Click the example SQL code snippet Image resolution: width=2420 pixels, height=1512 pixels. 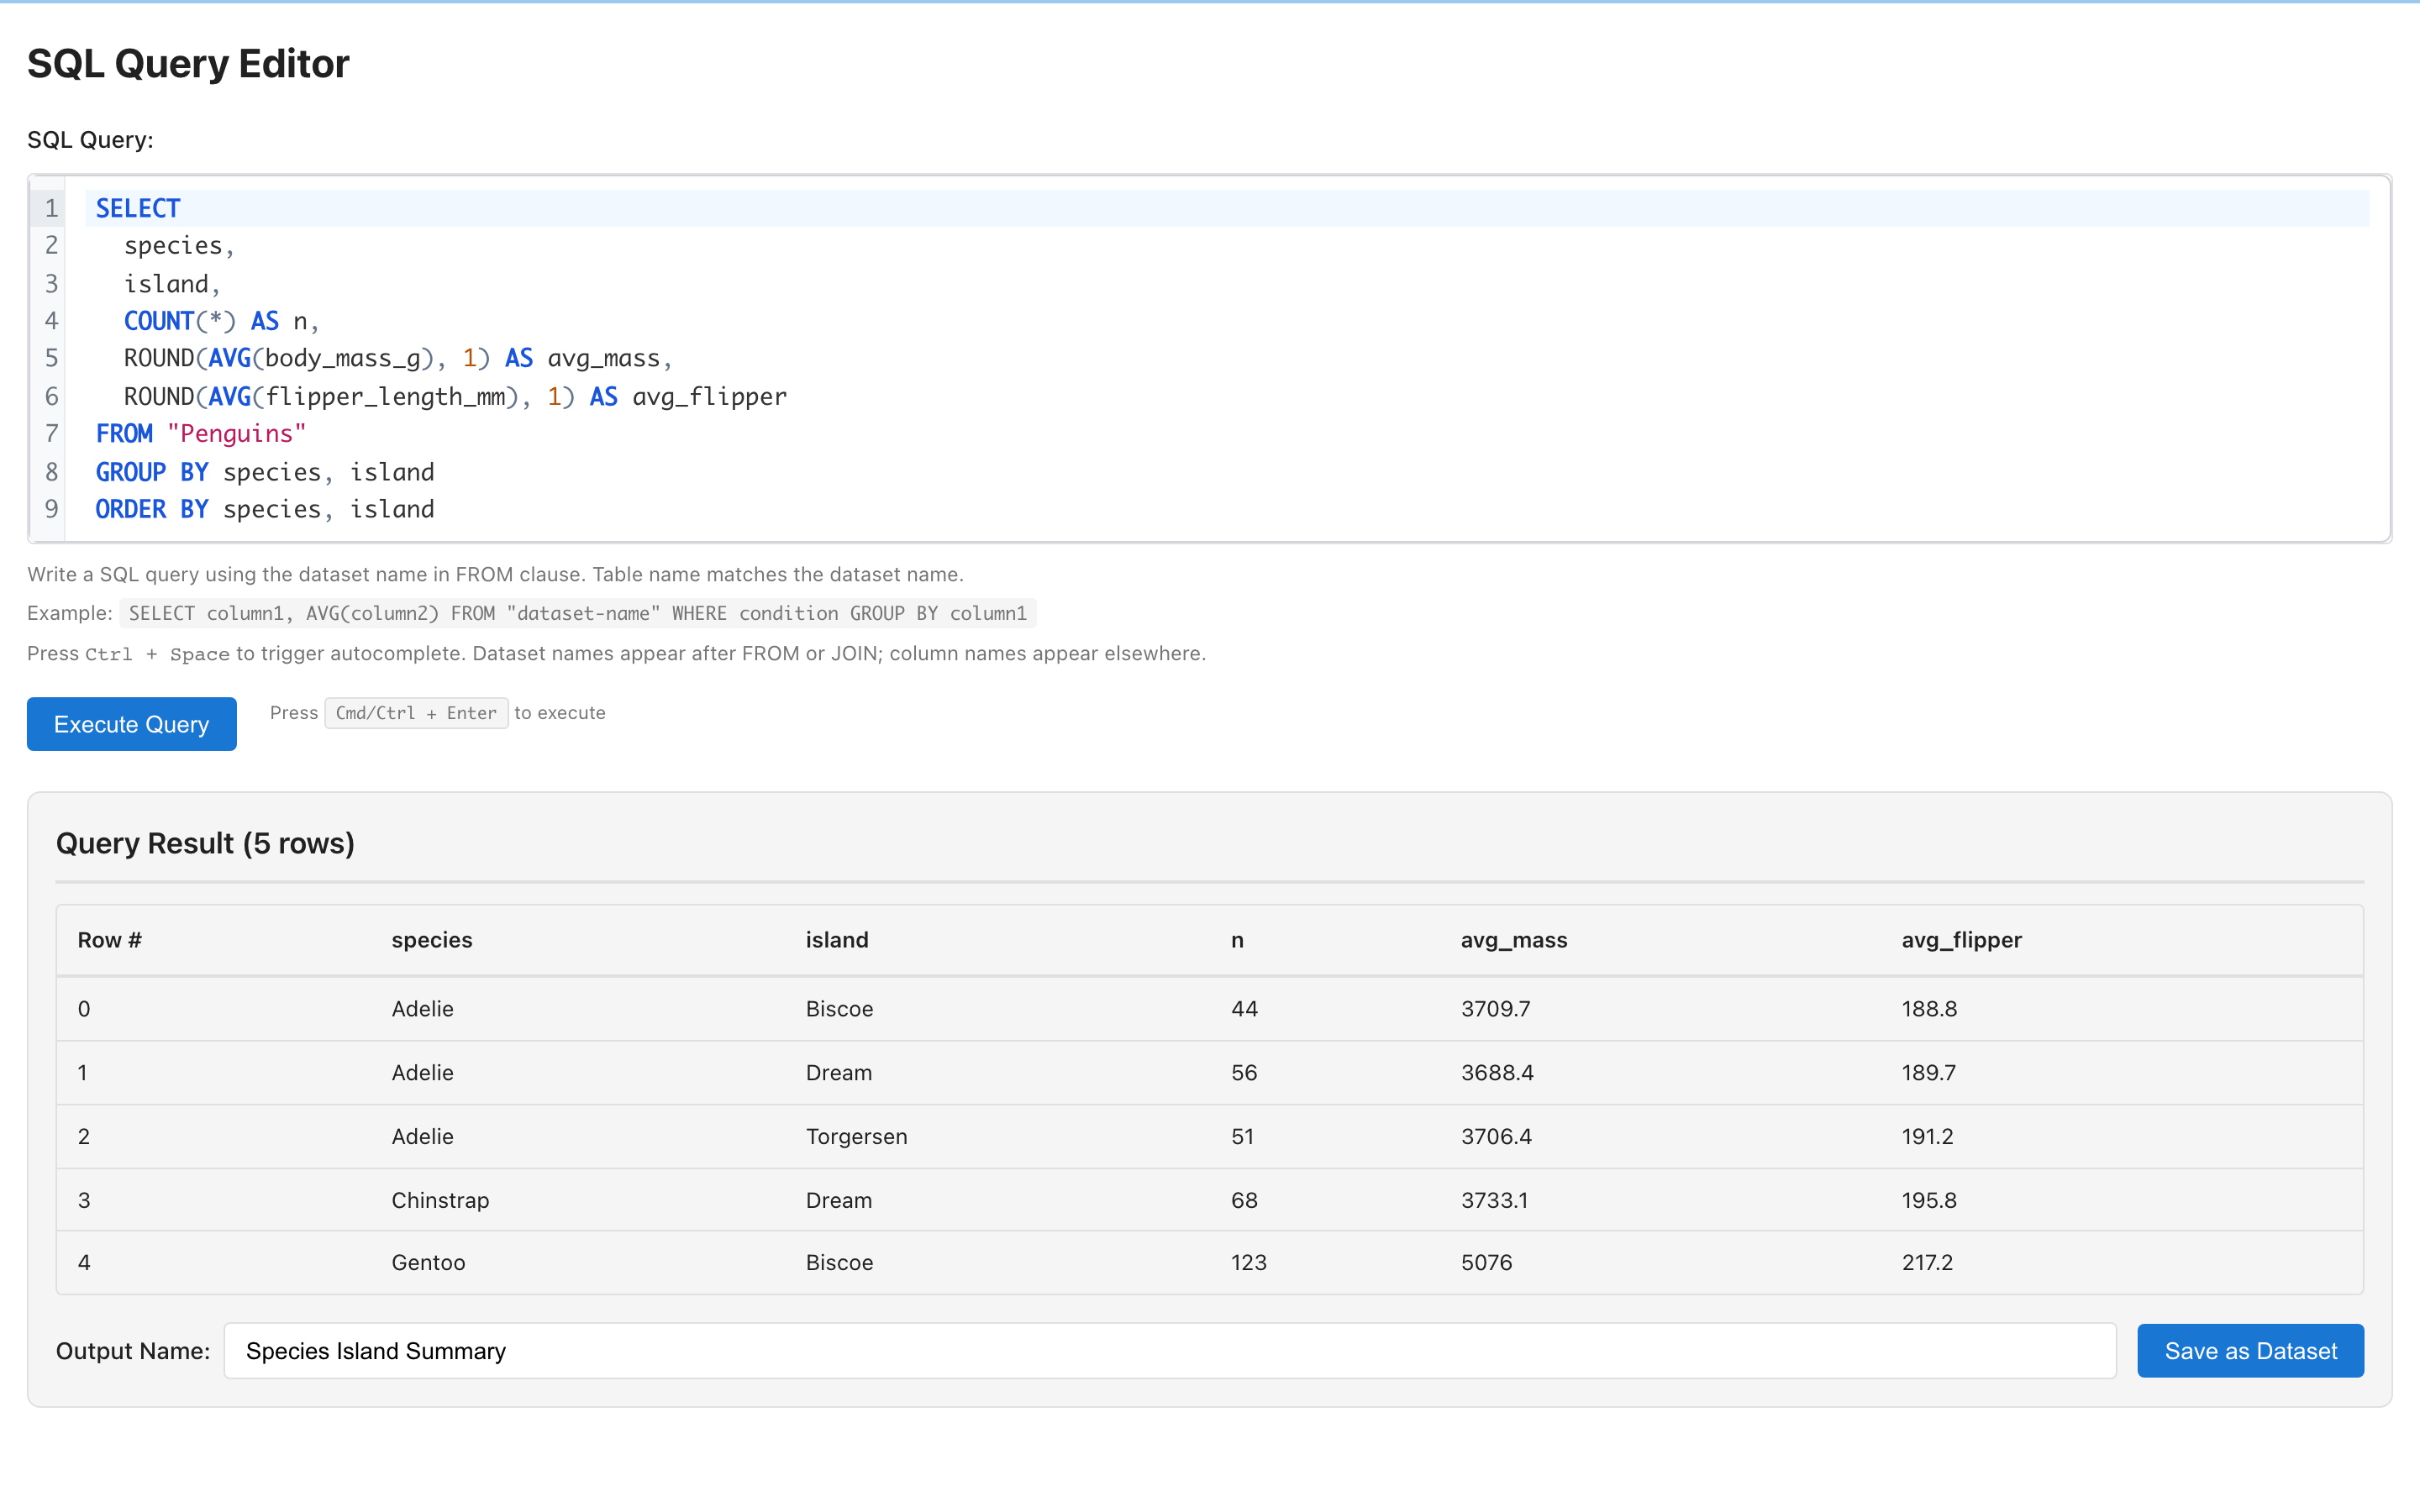(x=577, y=613)
